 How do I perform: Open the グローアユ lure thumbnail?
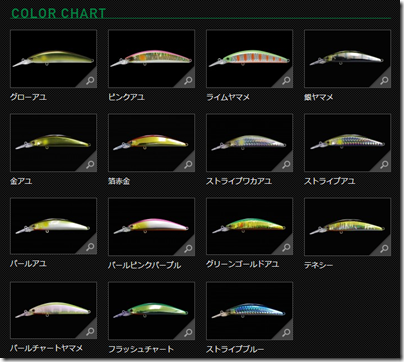[54, 59]
